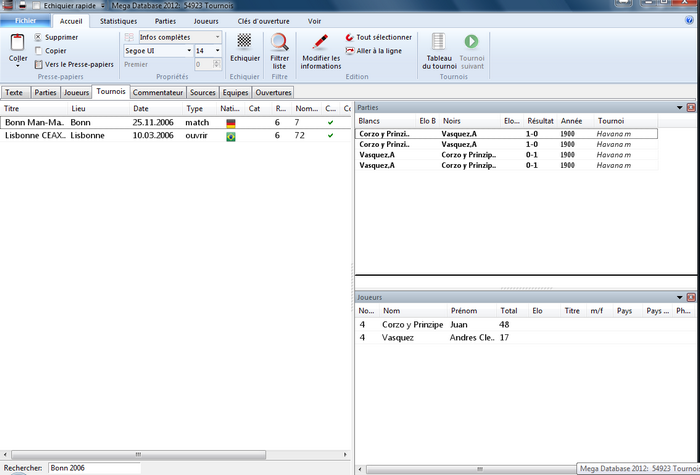Select the Lisbonne CEAX tournament row
This screenshot has height=475, width=700.
[x=176, y=135]
